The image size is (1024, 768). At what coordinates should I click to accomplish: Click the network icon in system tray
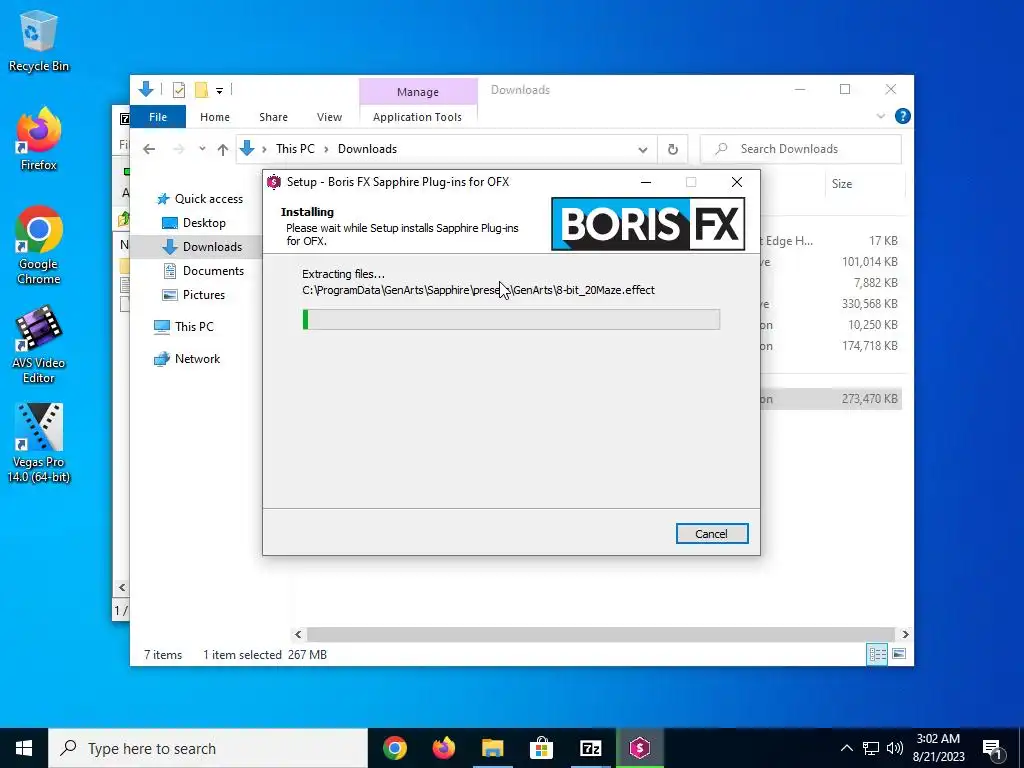pos(871,748)
